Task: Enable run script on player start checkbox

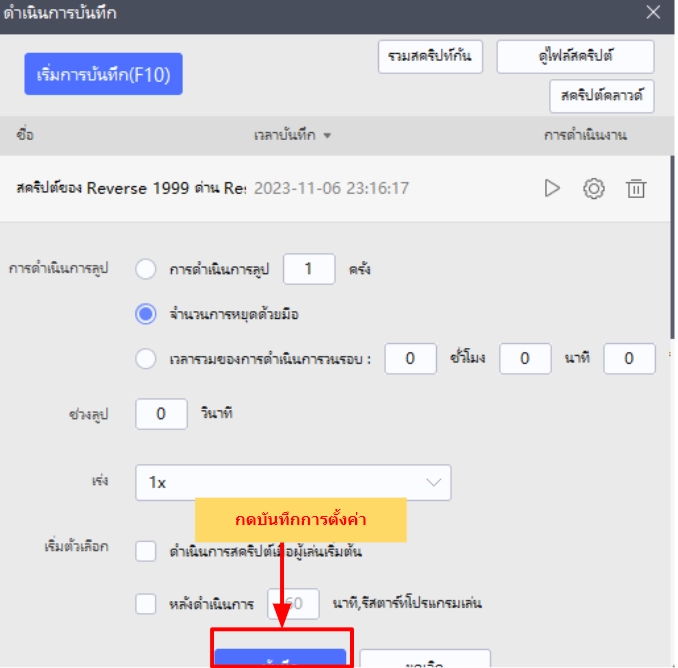Action: [x=146, y=551]
